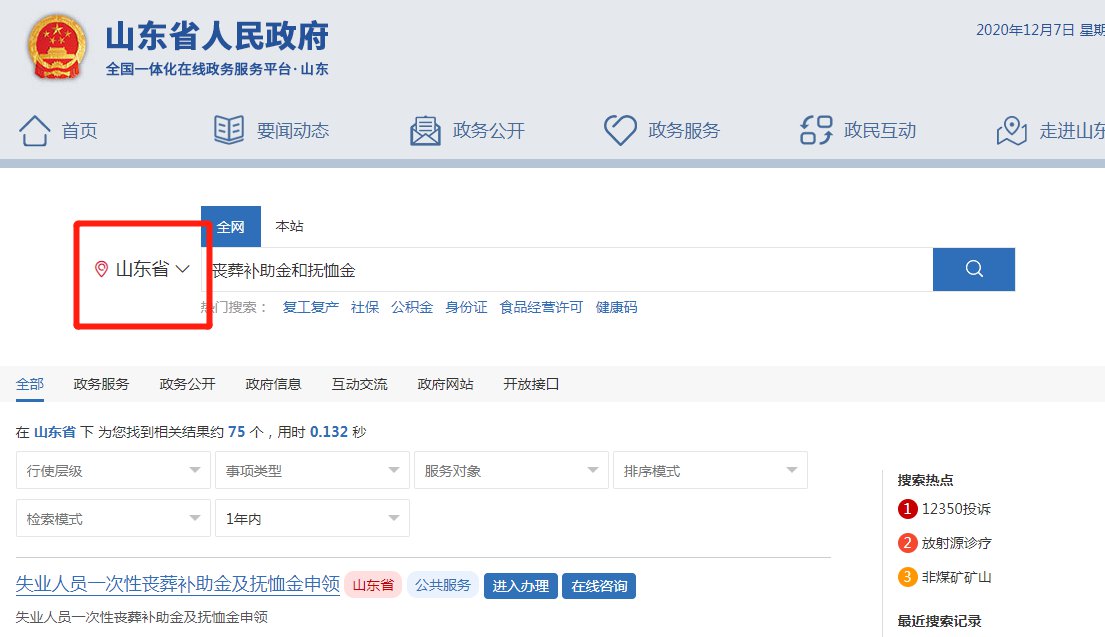Click the red 山东省 result tag
1105x637 pixels.
[373, 585]
